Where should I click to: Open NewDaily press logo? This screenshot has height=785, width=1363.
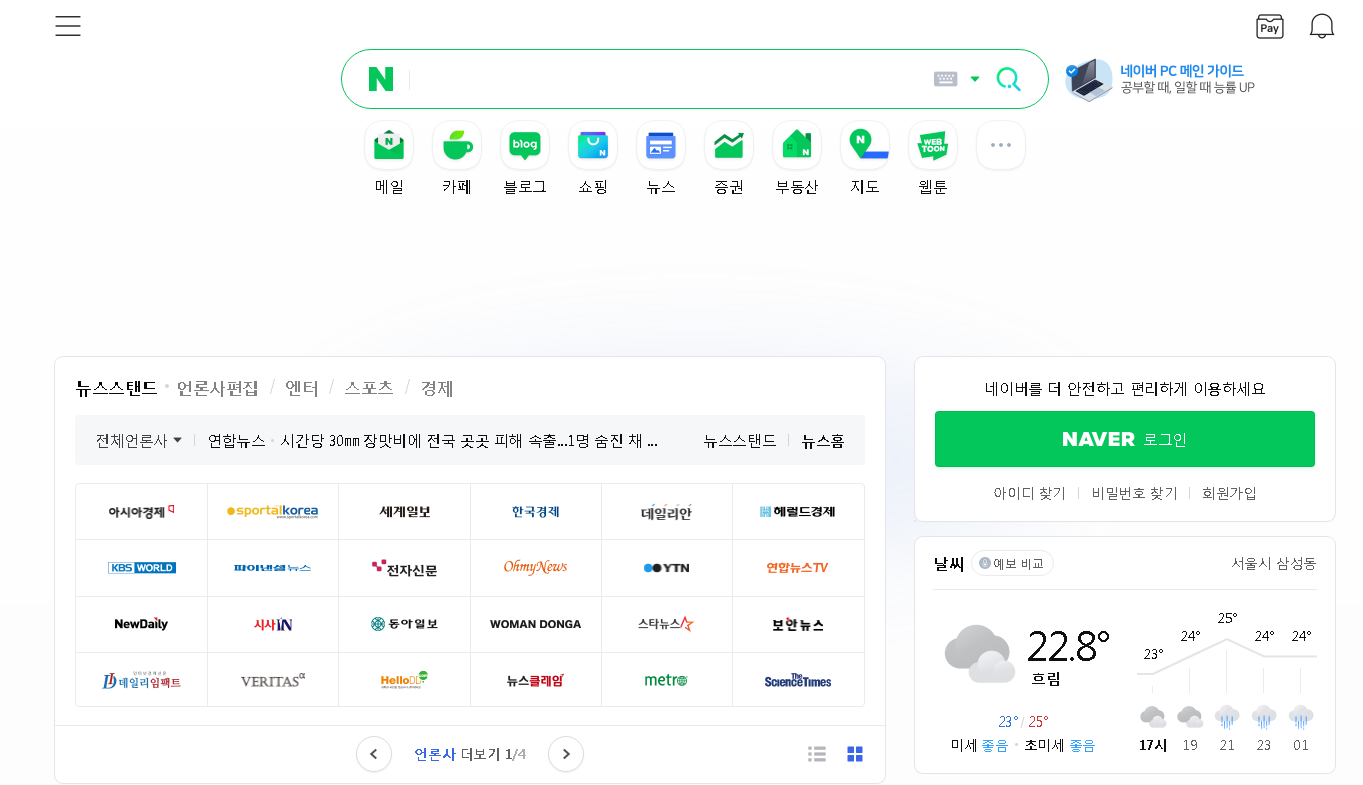pos(141,623)
